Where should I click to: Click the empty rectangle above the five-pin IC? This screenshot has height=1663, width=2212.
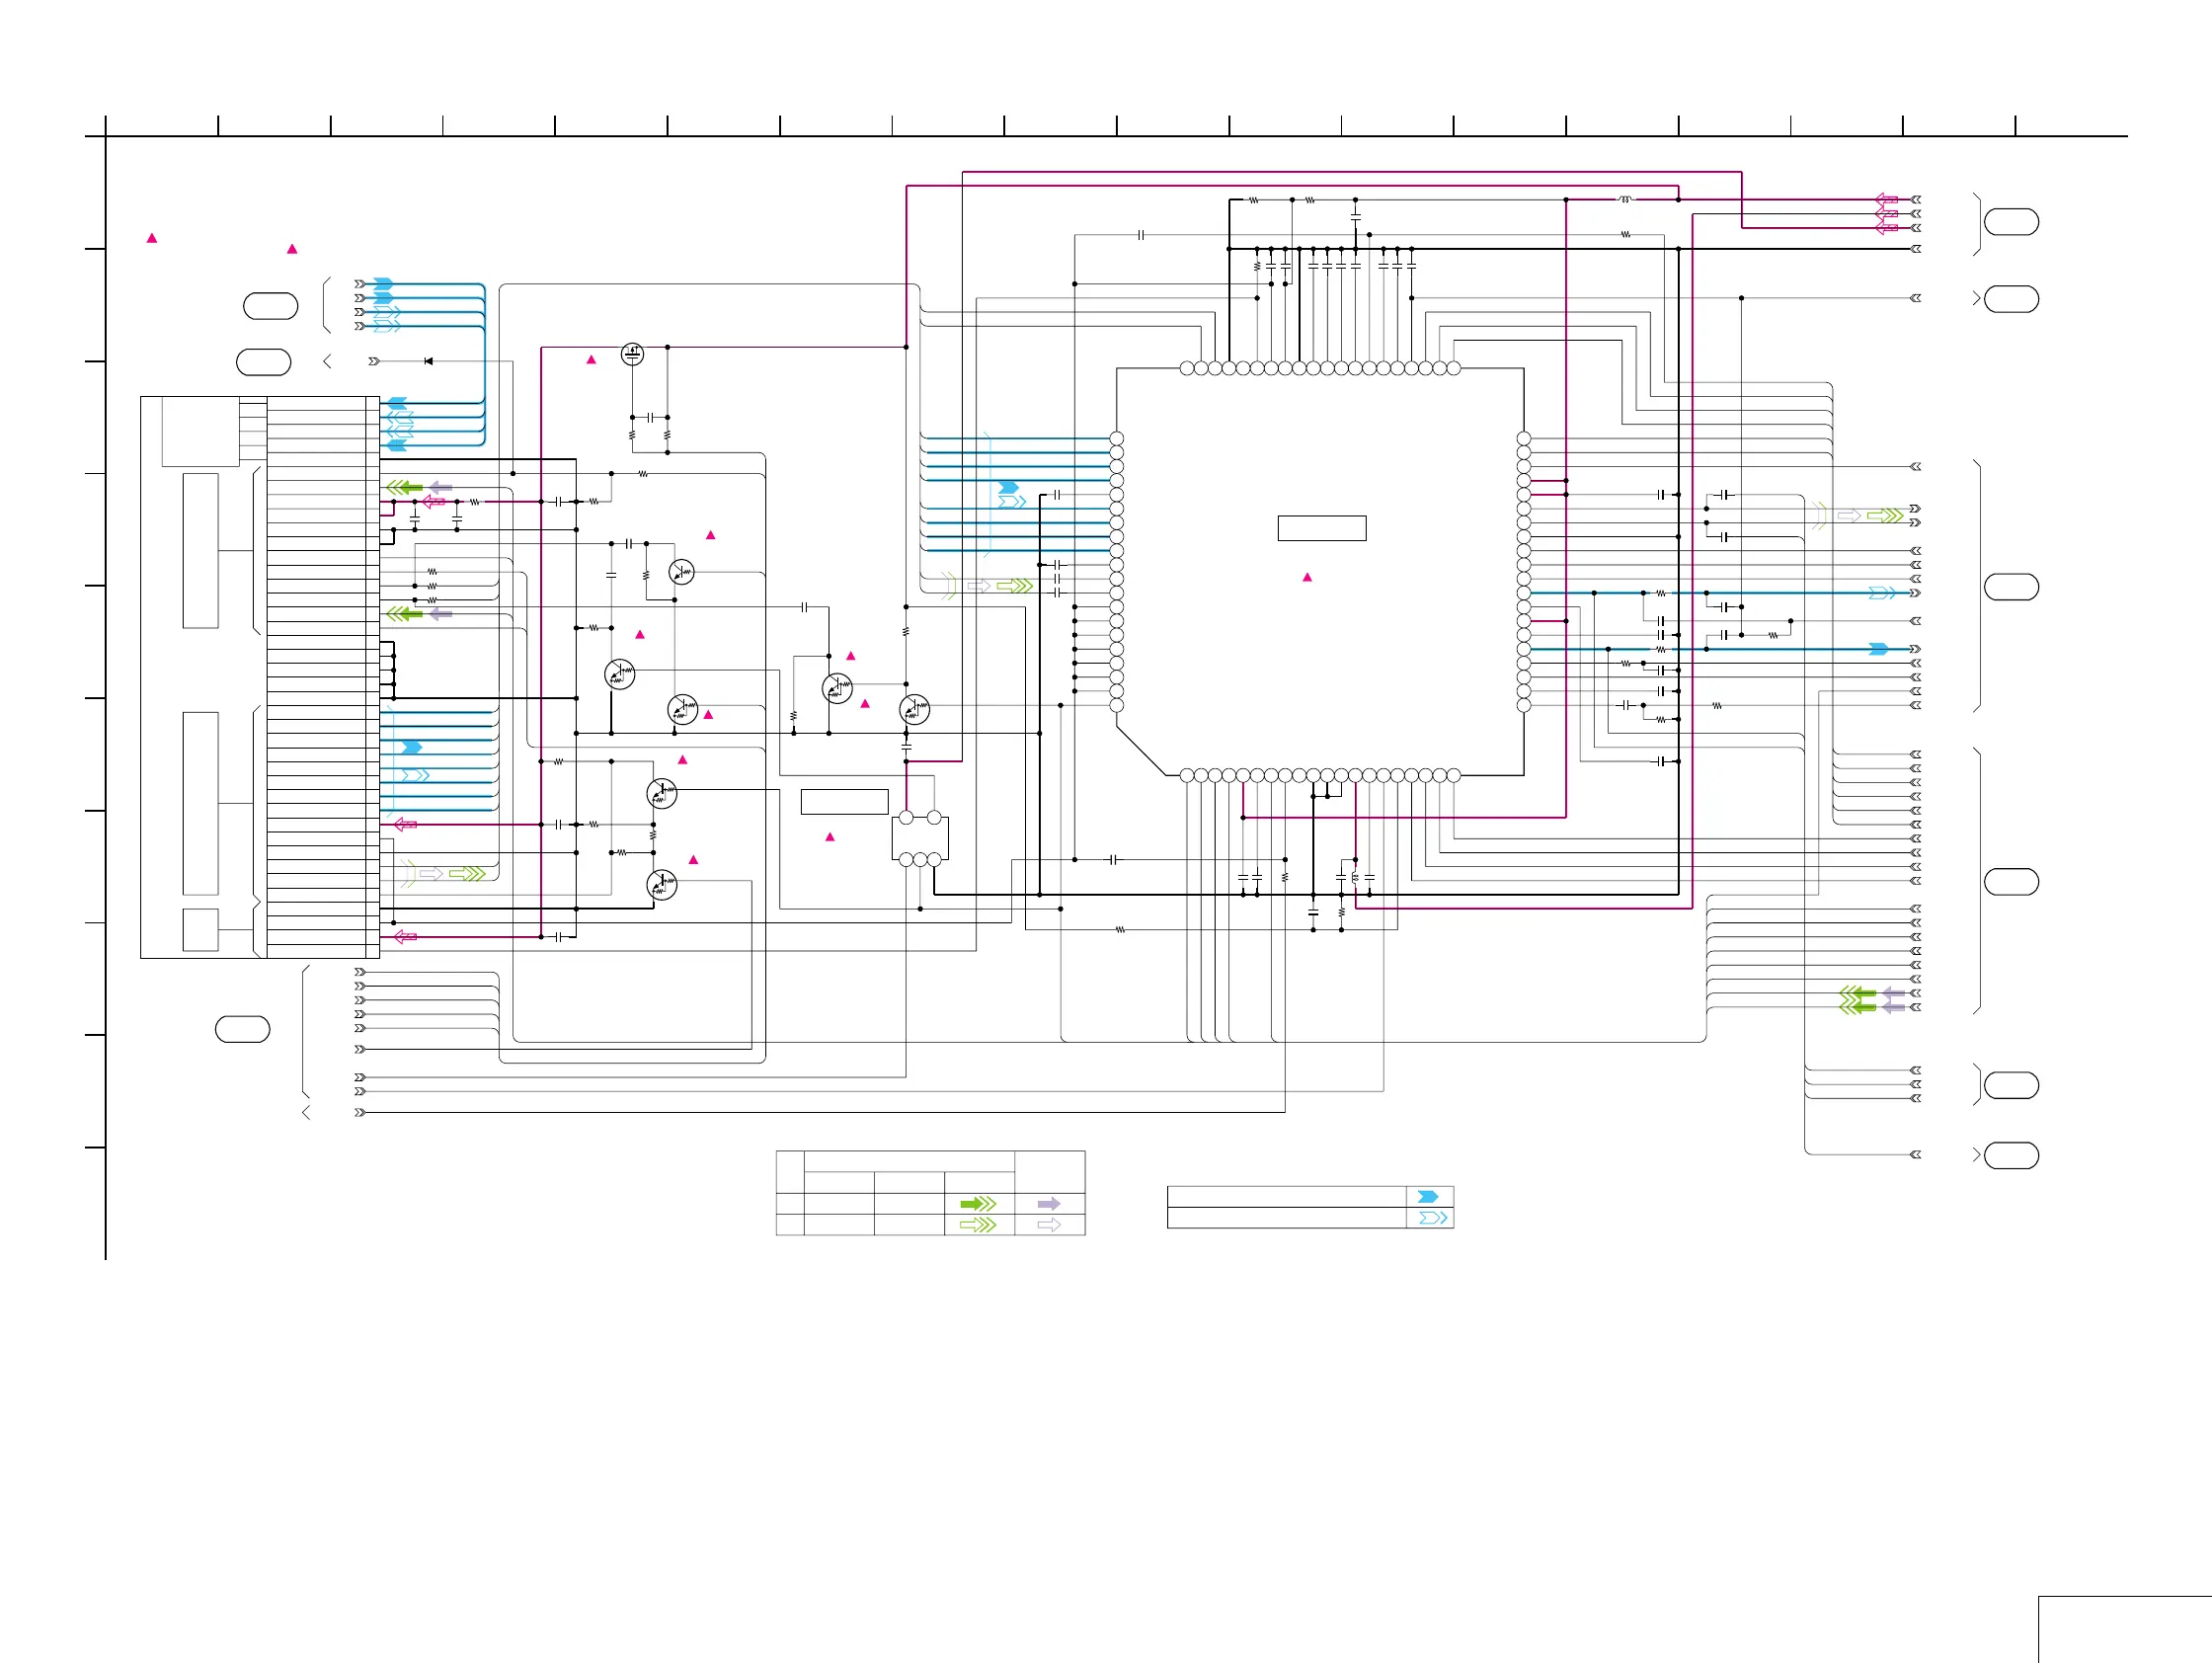coord(844,802)
